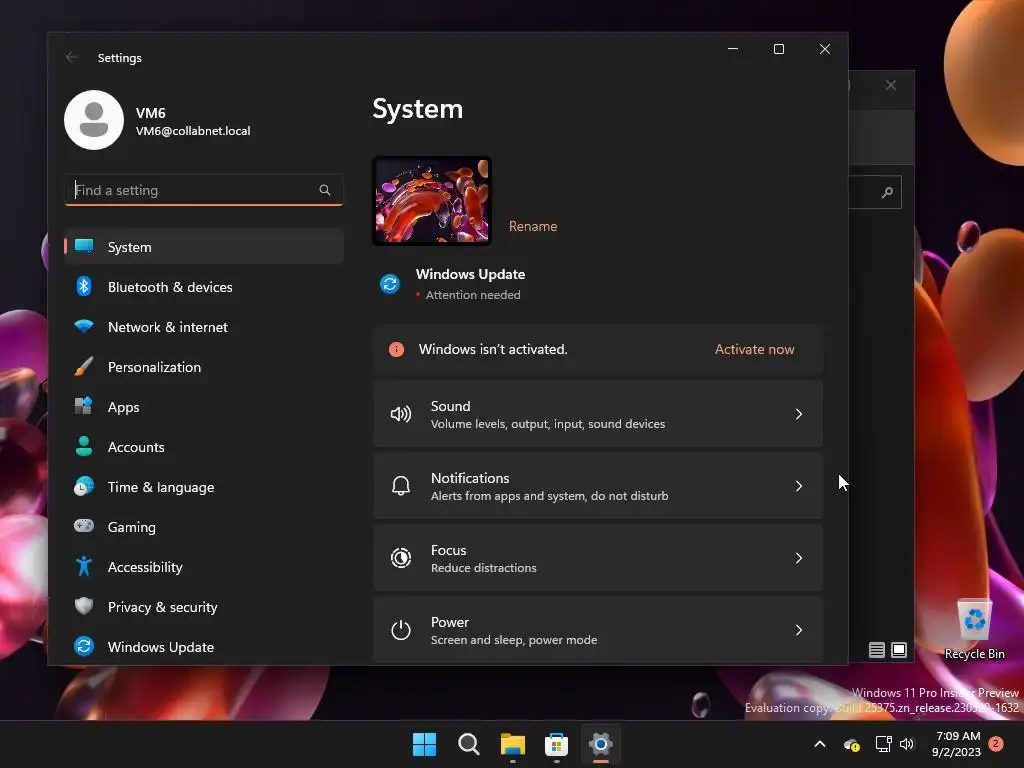Select Accessibility in the sidebar
This screenshot has width=1024, height=768.
(204, 566)
